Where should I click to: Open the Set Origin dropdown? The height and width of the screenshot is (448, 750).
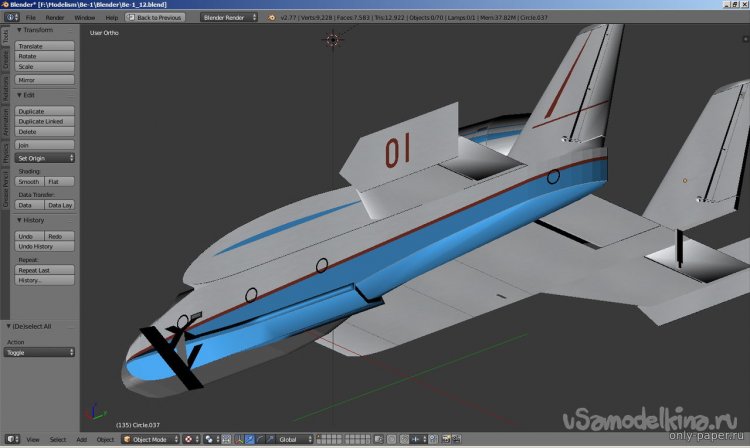click(x=45, y=158)
